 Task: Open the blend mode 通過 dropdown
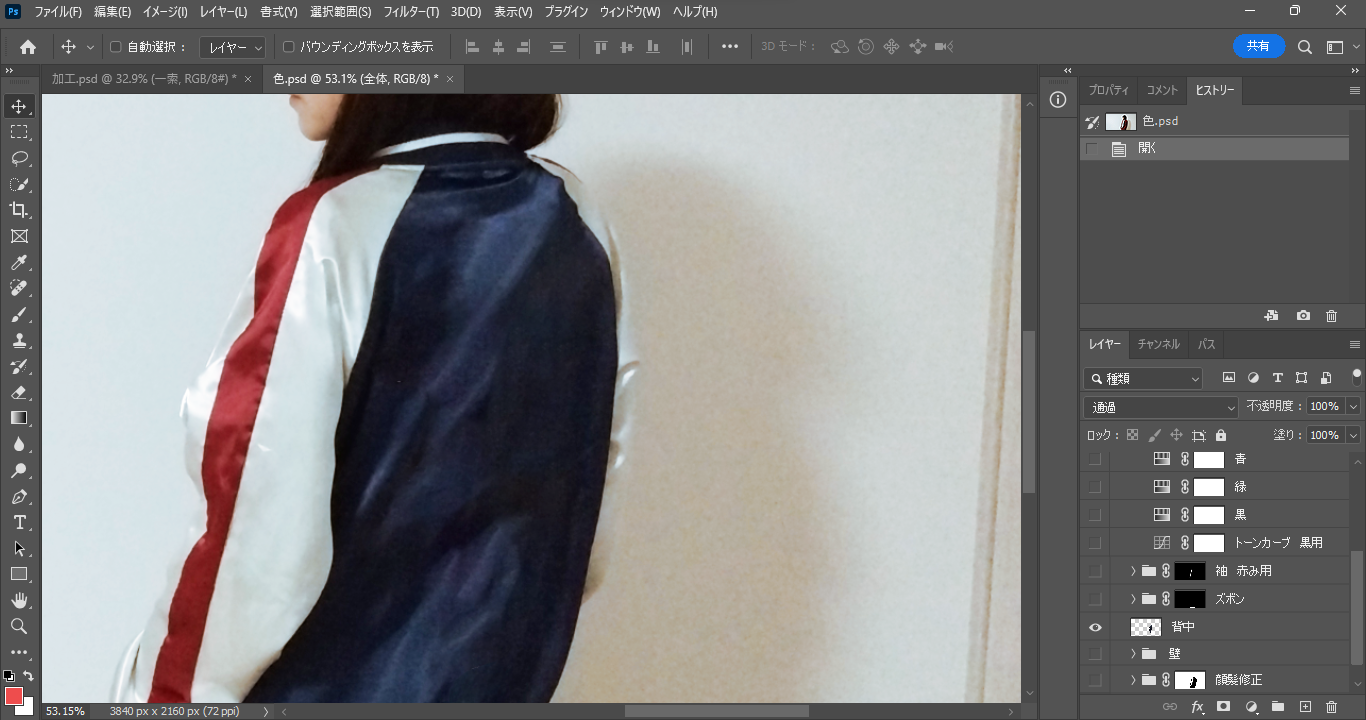click(1160, 407)
